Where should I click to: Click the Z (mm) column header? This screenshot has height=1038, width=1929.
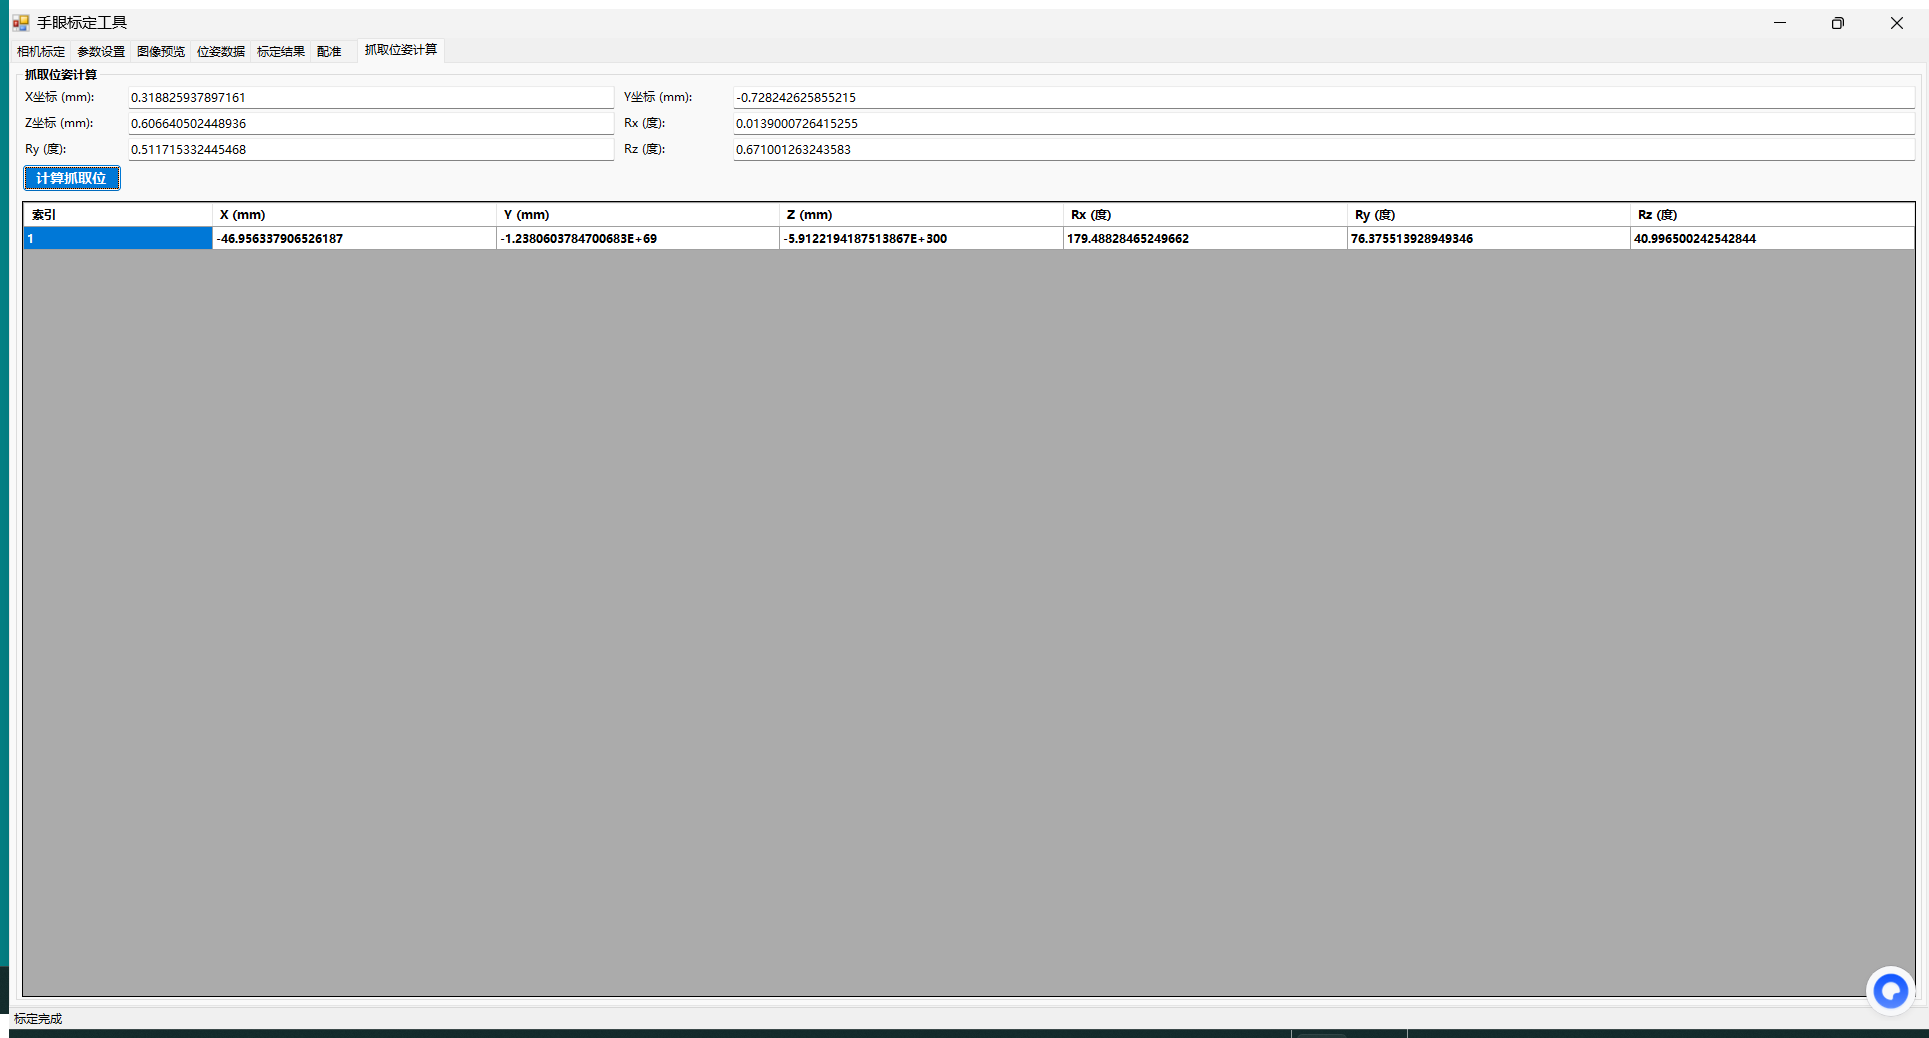[921, 215]
